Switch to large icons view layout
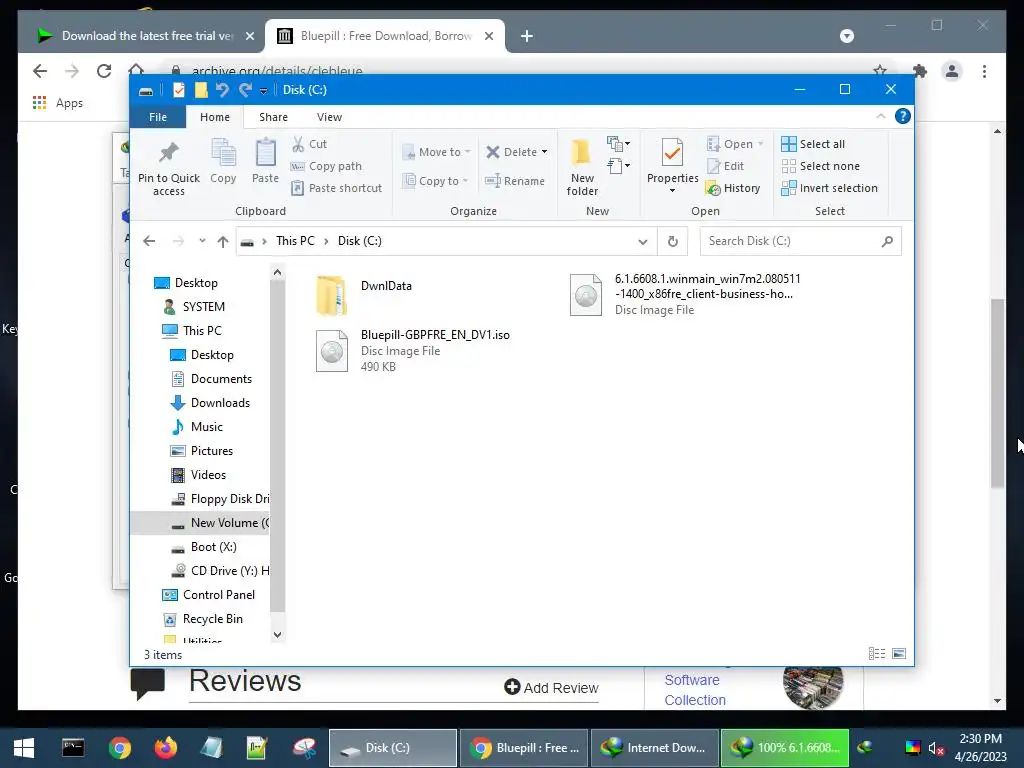 pos(899,653)
